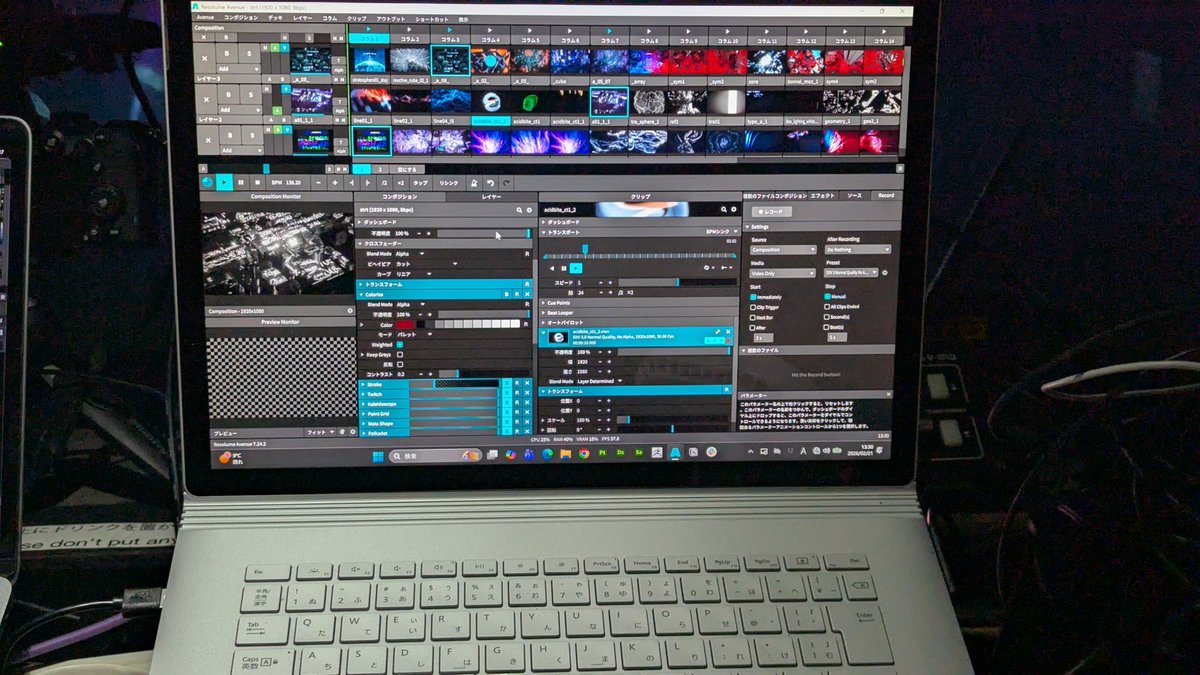Viewport: 1200px width, 675px height.
Task: Switch to the Record tab
Action: 886,196
